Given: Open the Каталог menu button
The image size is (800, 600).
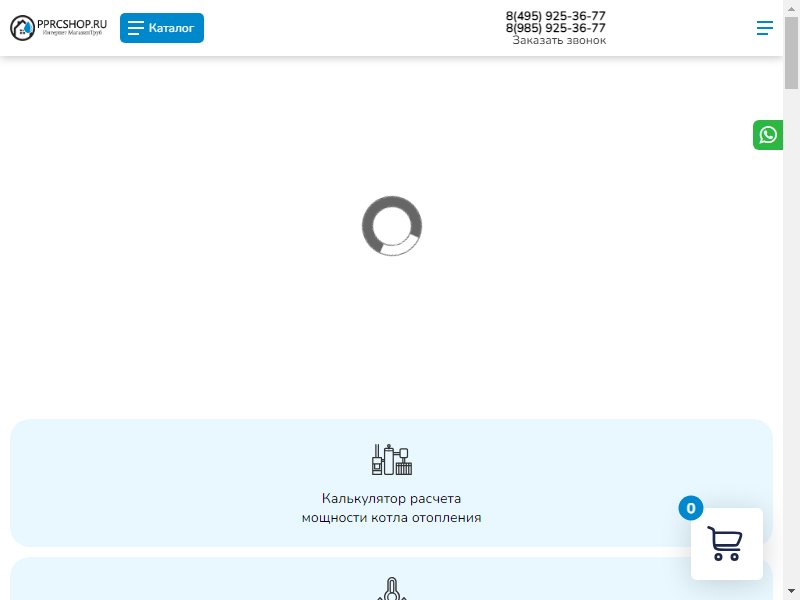Looking at the screenshot, I should 162,28.
